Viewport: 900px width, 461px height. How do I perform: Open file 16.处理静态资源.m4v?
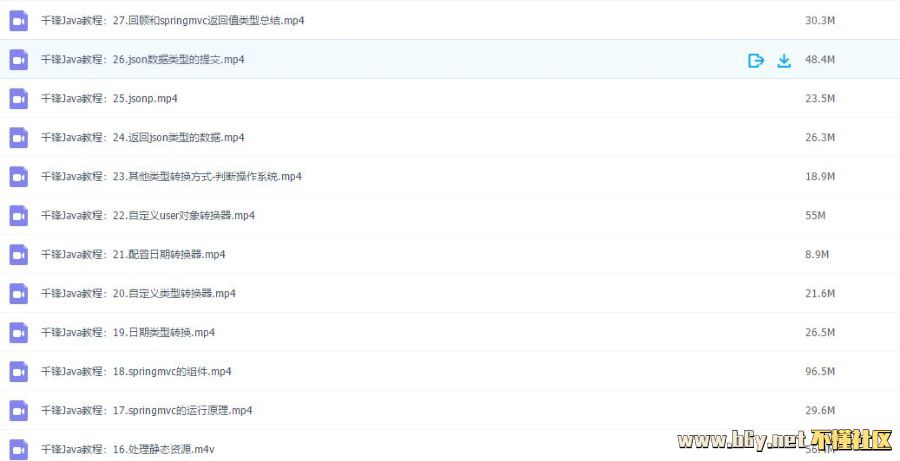127,450
